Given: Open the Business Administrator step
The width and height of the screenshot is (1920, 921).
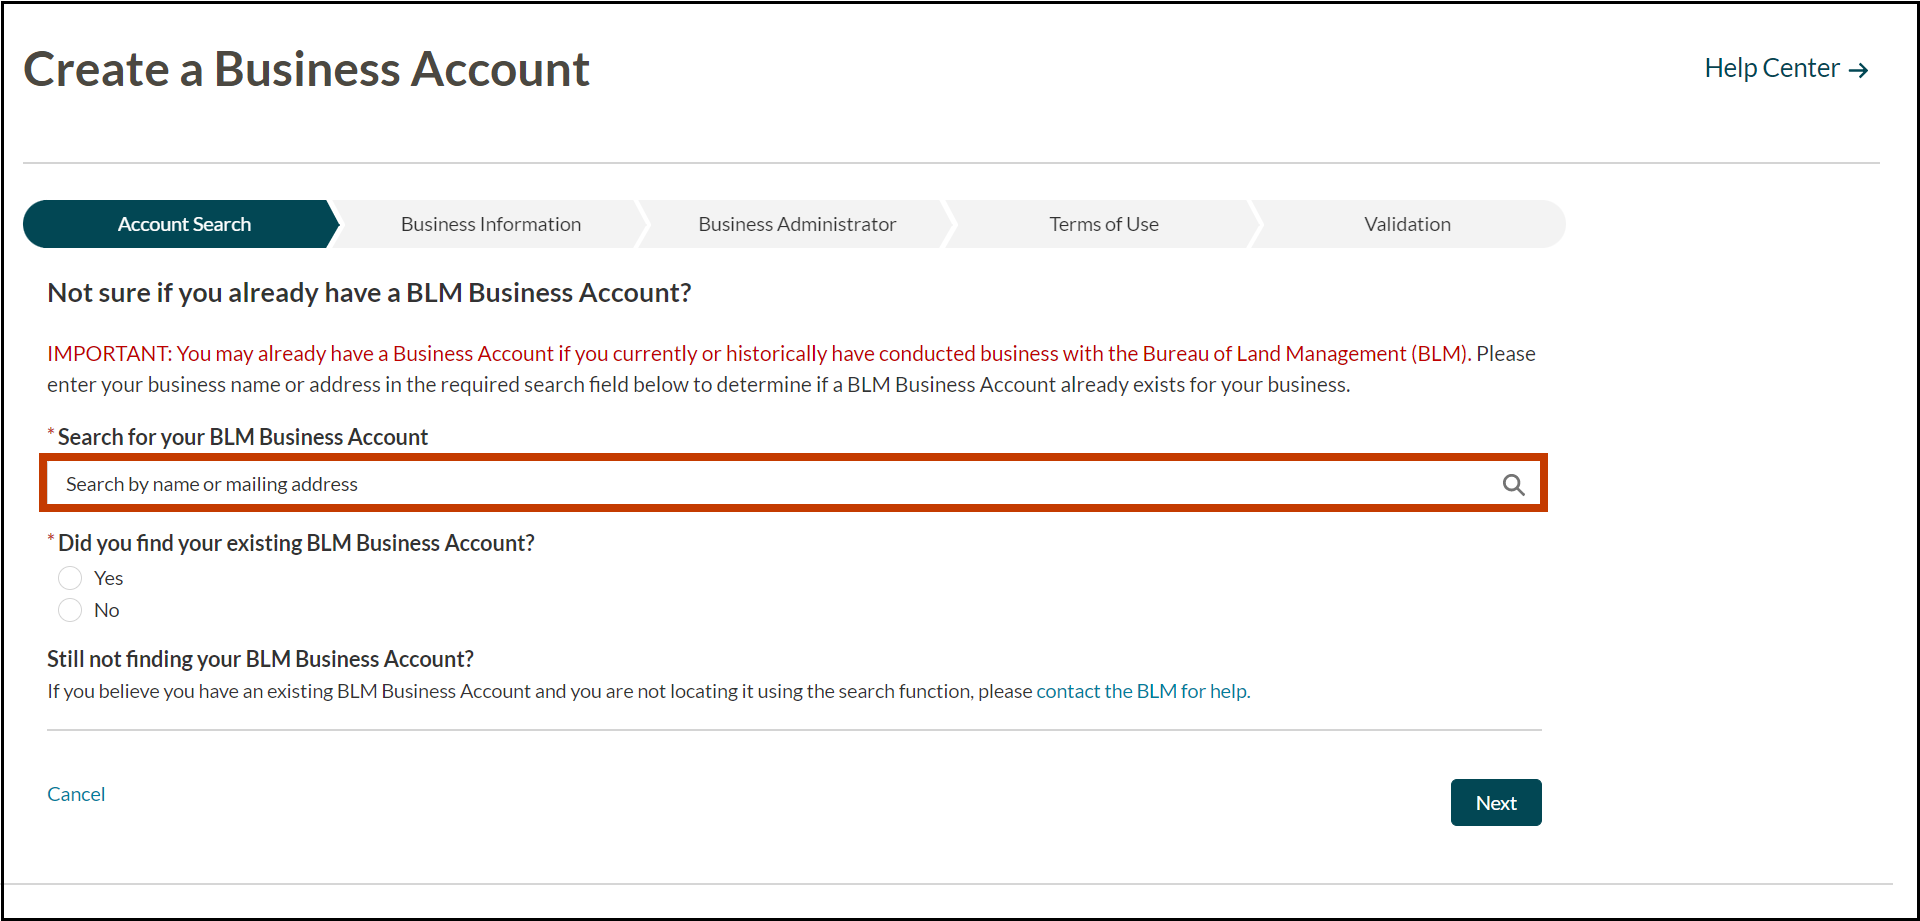Looking at the screenshot, I should click(797, 224).
